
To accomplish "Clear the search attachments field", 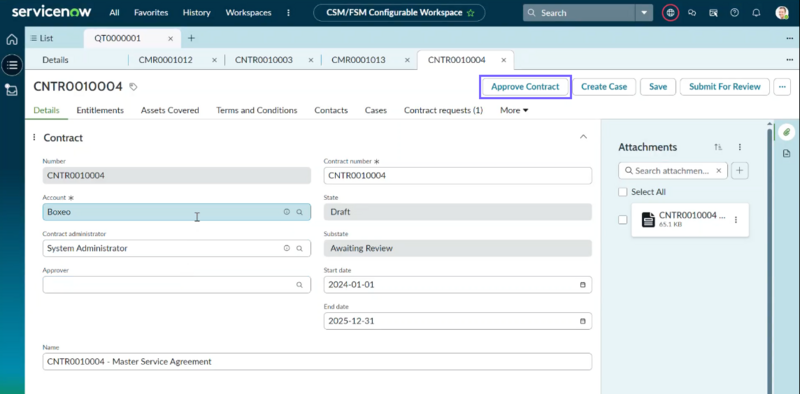I will [x=719, y=171].
